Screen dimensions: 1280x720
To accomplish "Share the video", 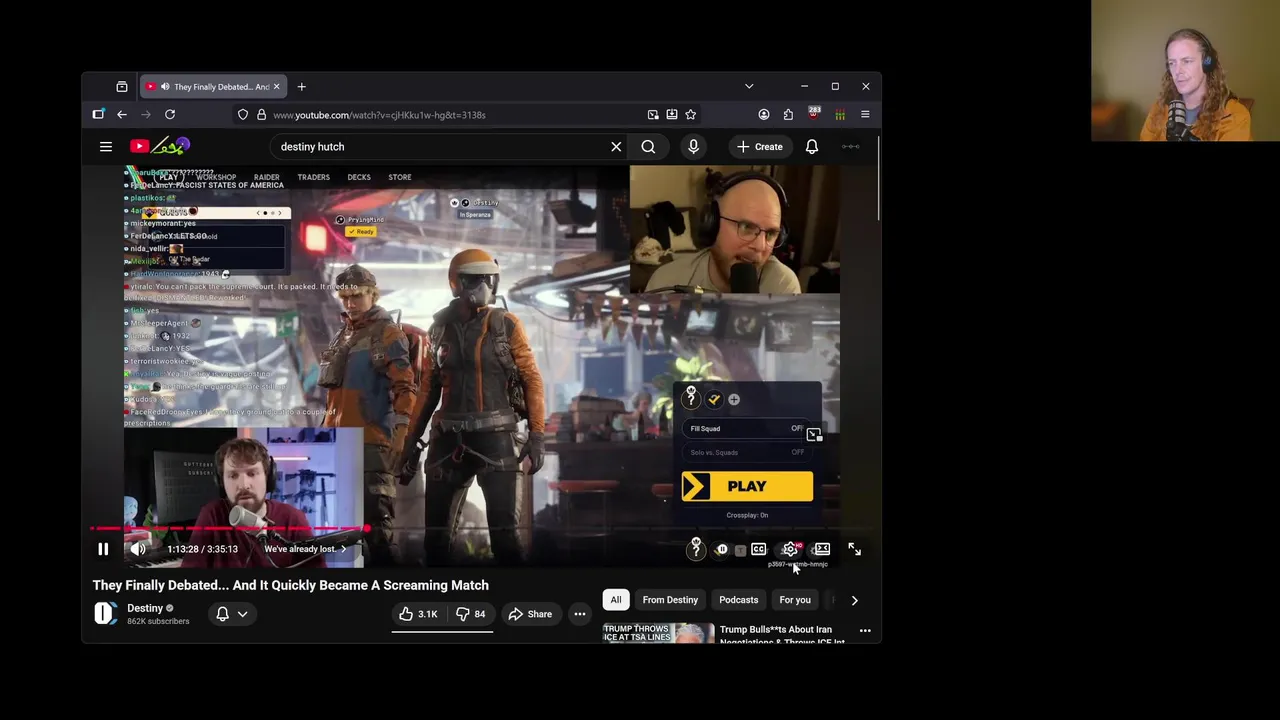I will pyautogui.click(x=530, y=614).
